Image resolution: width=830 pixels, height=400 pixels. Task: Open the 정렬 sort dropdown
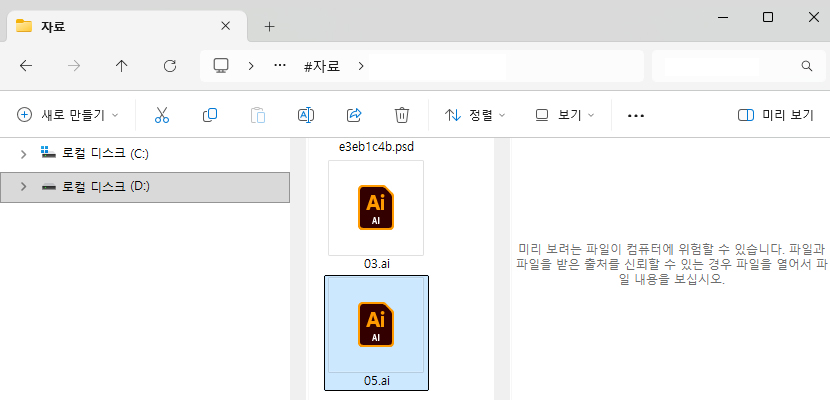475,115
